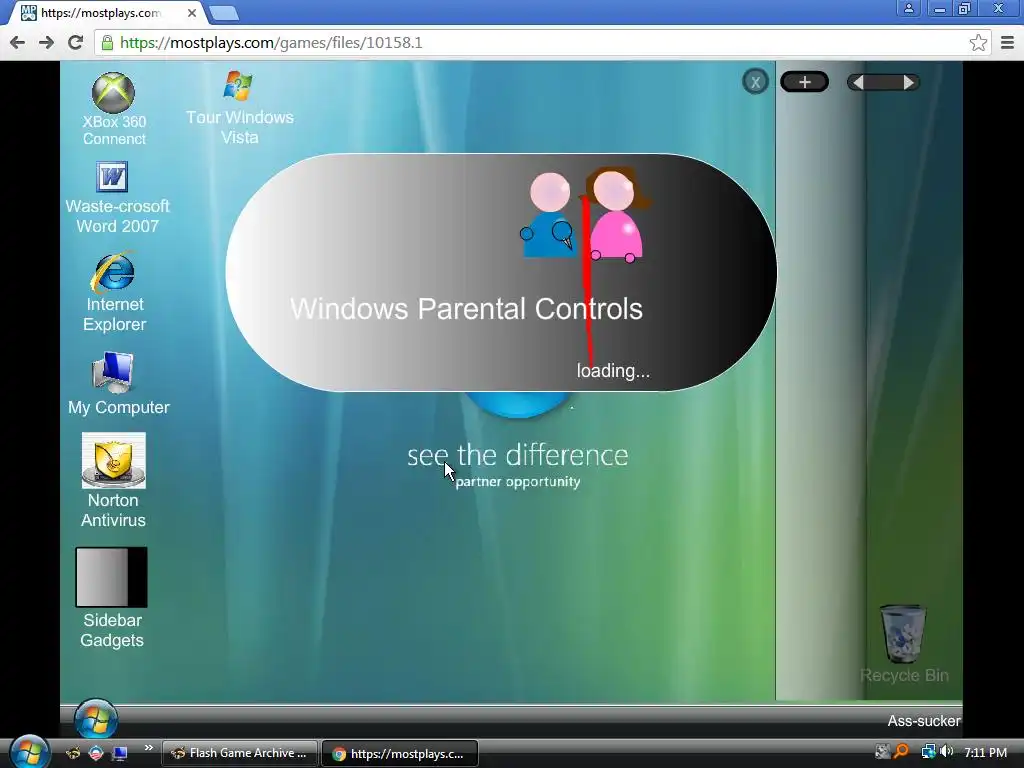Screen dimensions: 1024x768
Task: Switch to mostplays Chrome taskbar button
Action: click(400, 753)
